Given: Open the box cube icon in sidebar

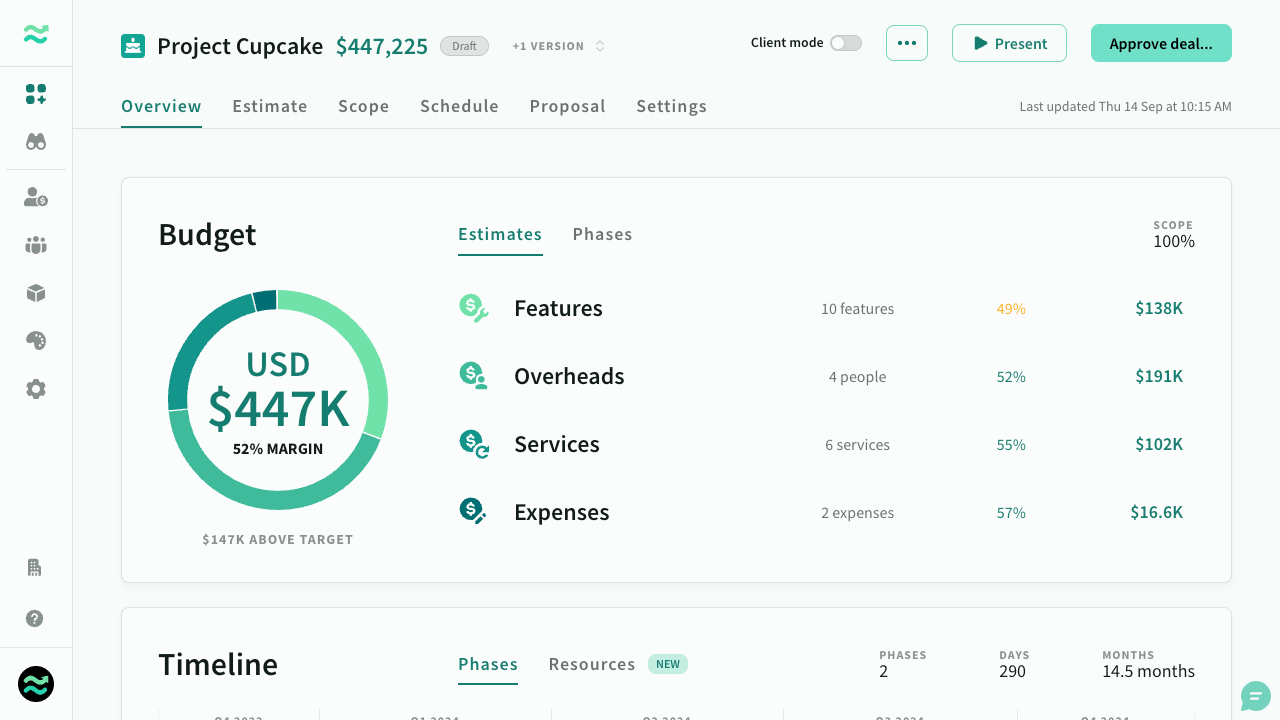Looking at the screenshot, I should [x=36, y=293].
